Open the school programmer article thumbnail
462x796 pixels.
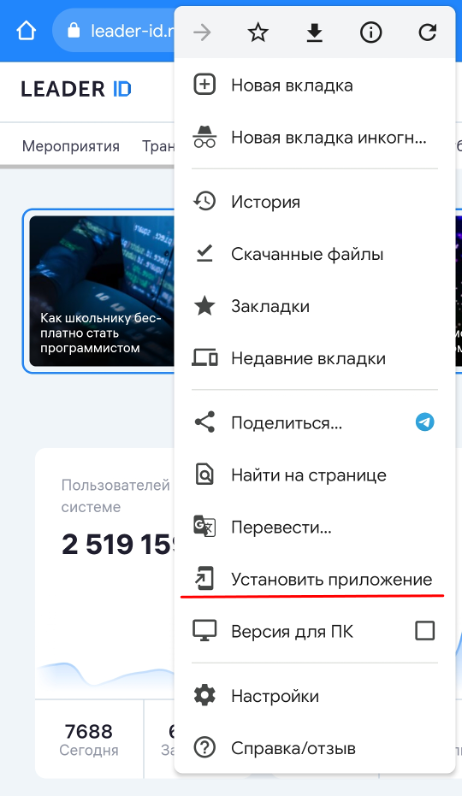pos(102,291)
